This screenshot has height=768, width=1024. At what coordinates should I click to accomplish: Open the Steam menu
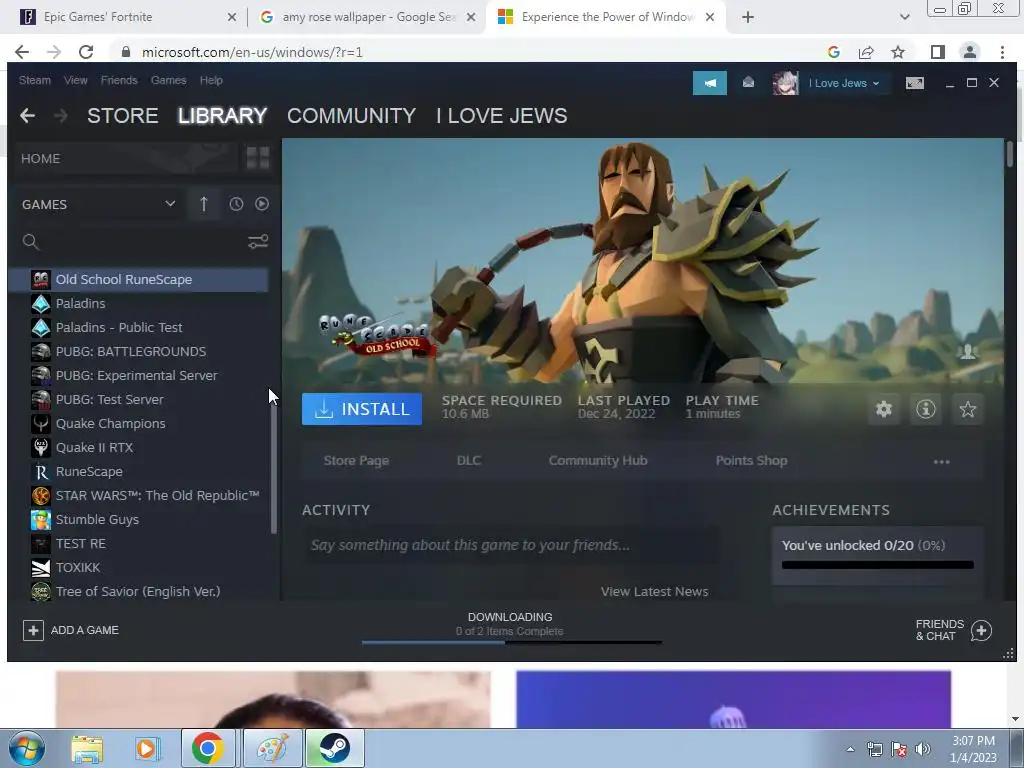[x=35, y=80]
